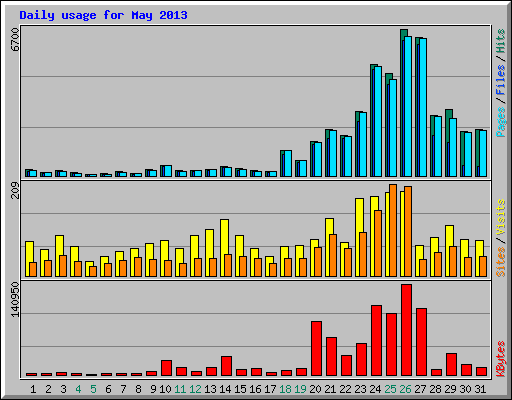Select the yellow visits bar for day 21

point(329,247)
